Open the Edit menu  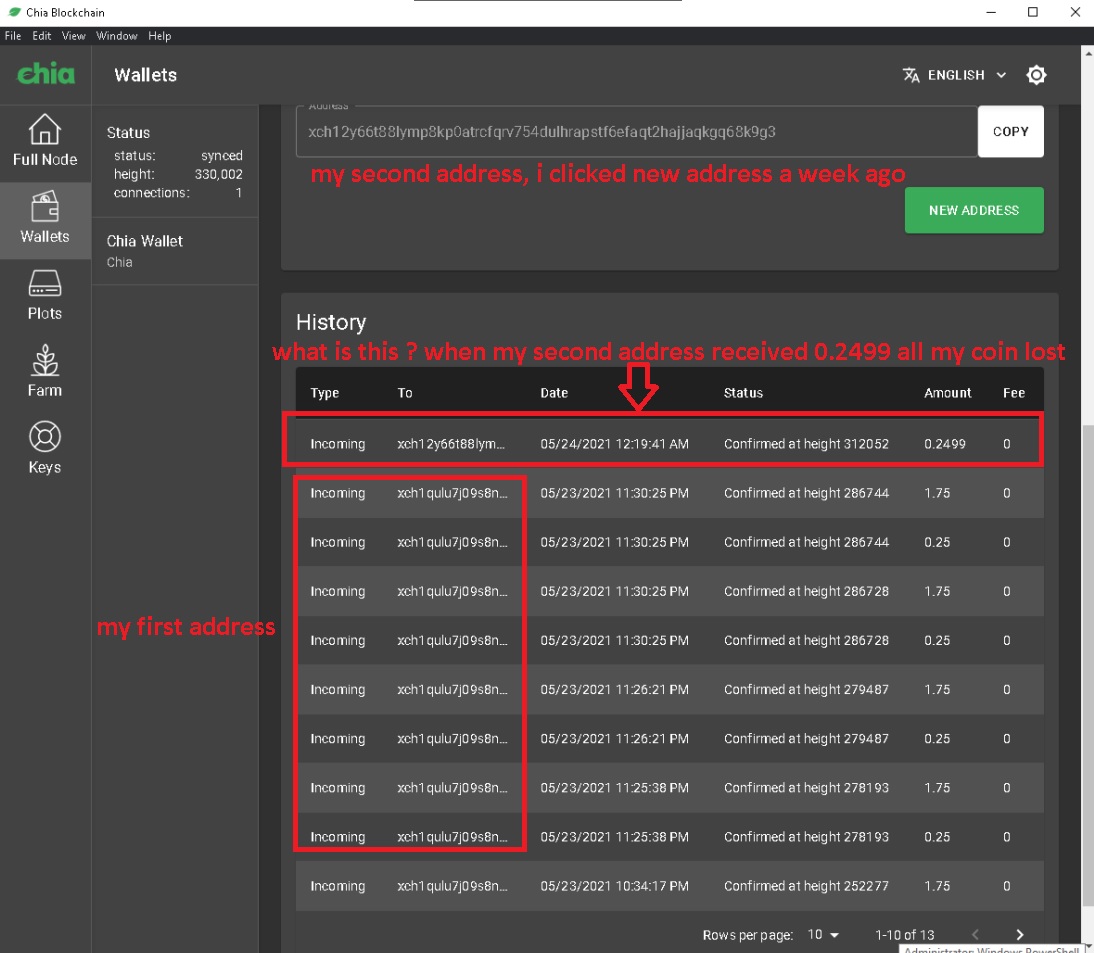[x=42, y=36]
